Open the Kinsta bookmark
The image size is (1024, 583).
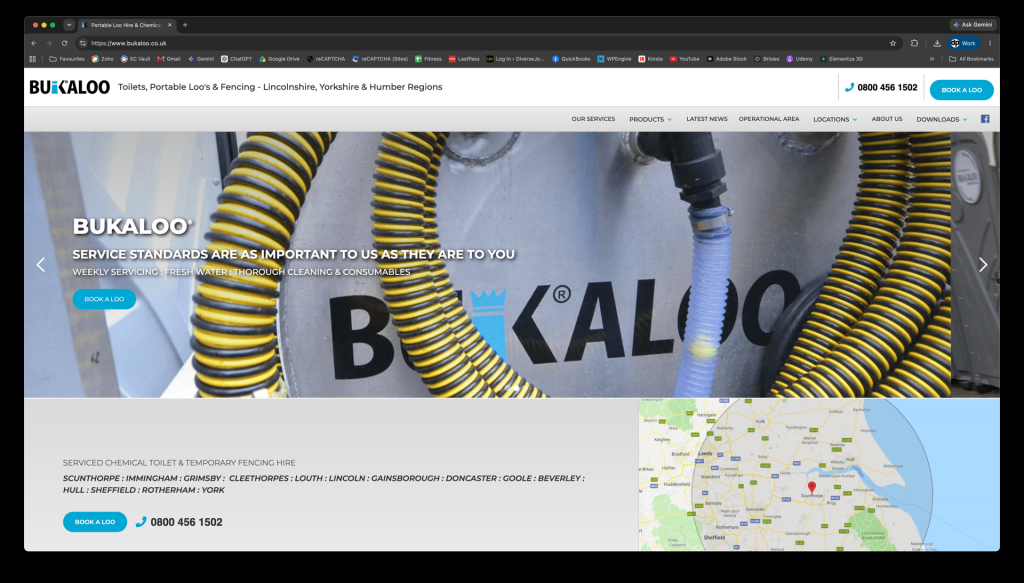coord(650,59)
